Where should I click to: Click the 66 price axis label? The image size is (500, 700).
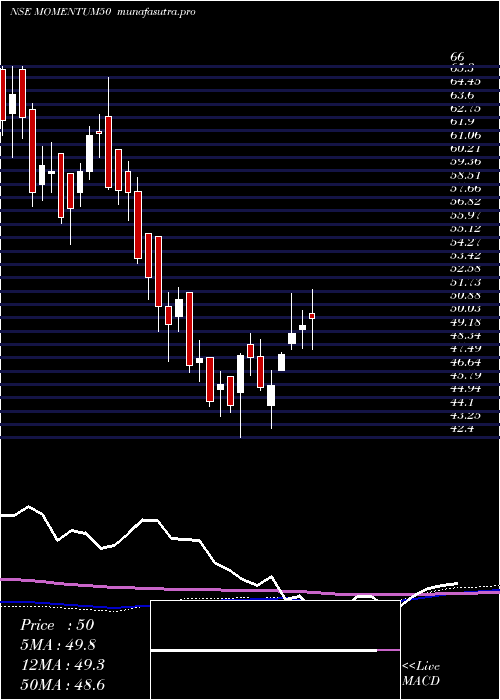point(458,57)
